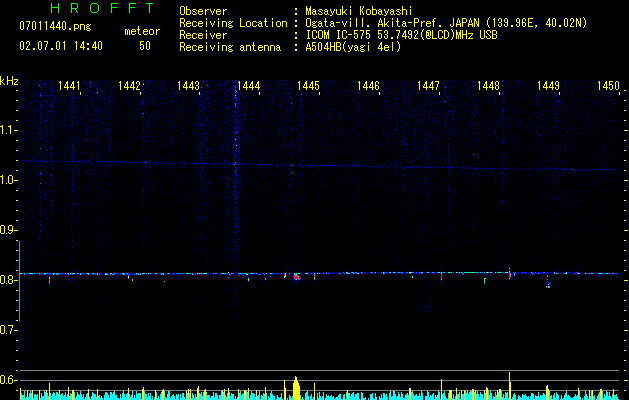This screenshot has height=400, width=629.
Task: Select the A504HB(yagi 4el) antenna text
Action: pos(353,47)
